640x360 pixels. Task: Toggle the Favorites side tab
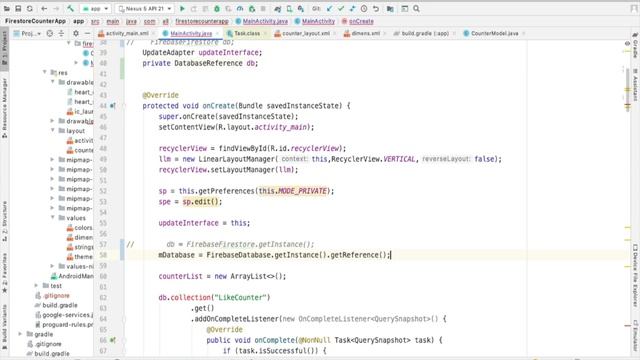coord(4,272)
